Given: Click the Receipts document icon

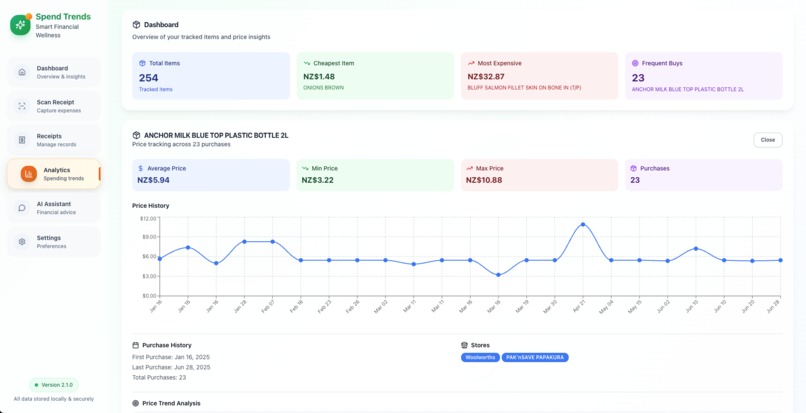Looking at the screenshot, I should [22, 140].
